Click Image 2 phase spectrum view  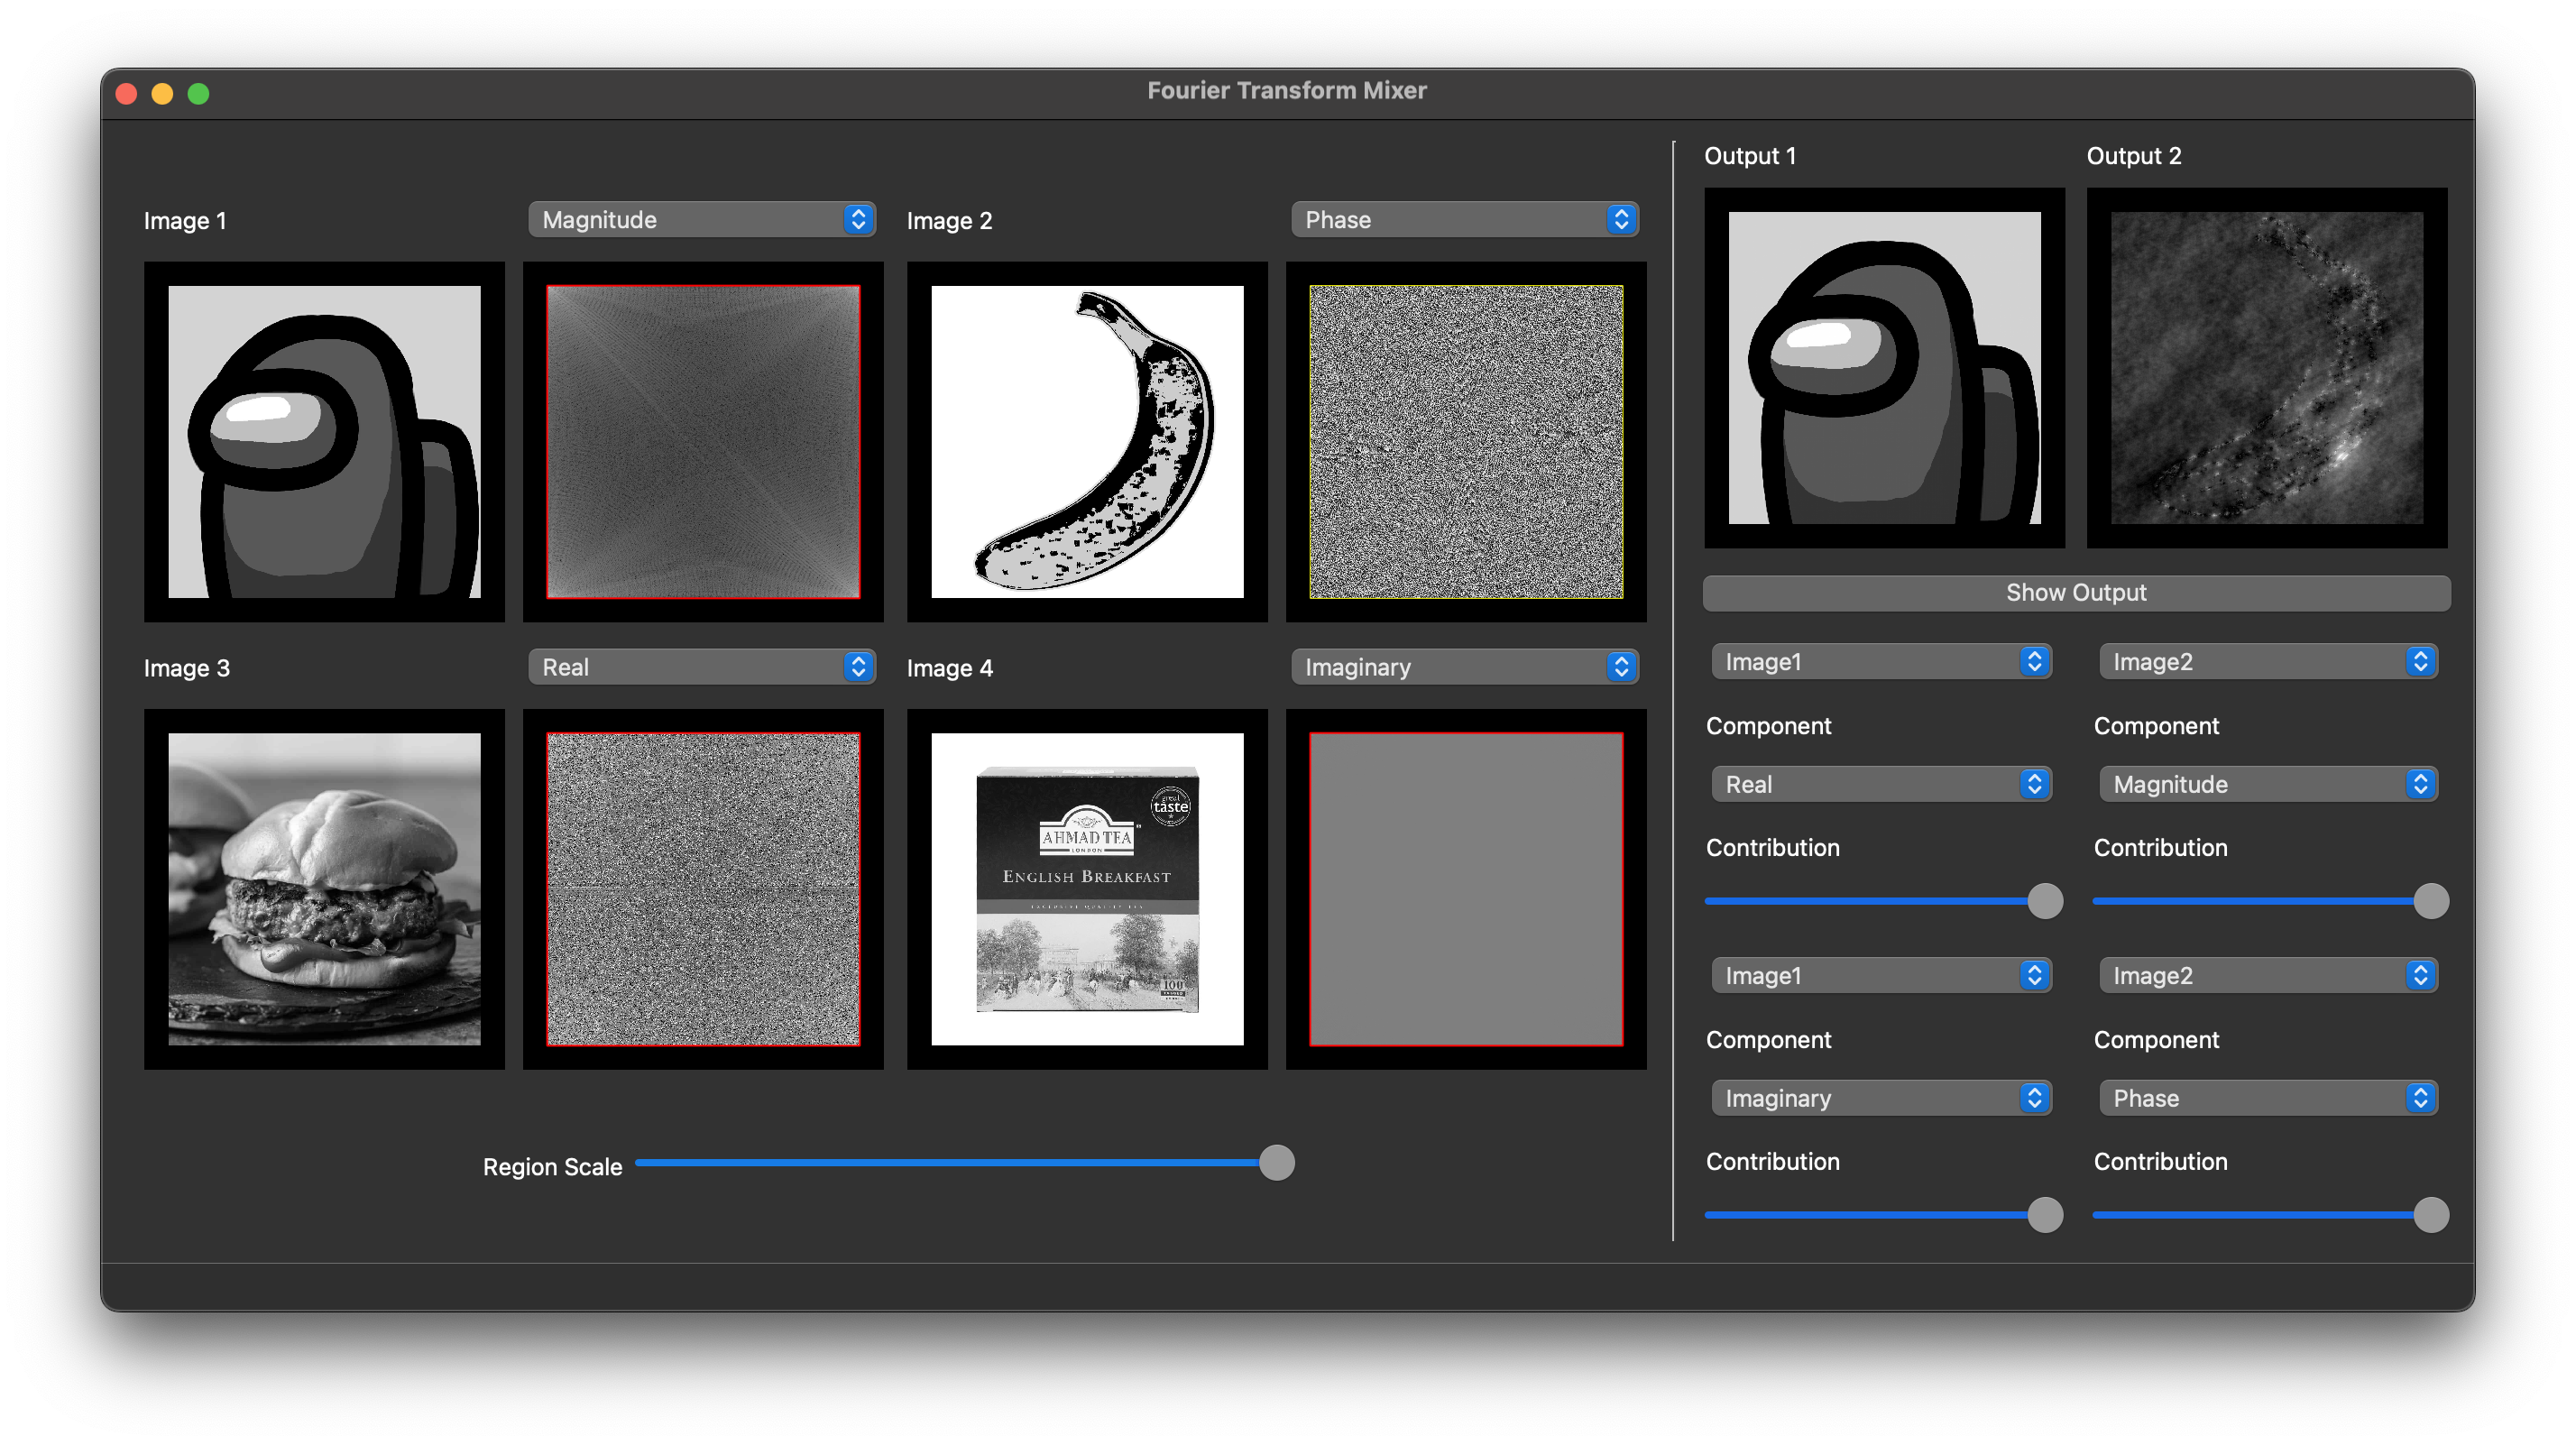point(1466,442)
